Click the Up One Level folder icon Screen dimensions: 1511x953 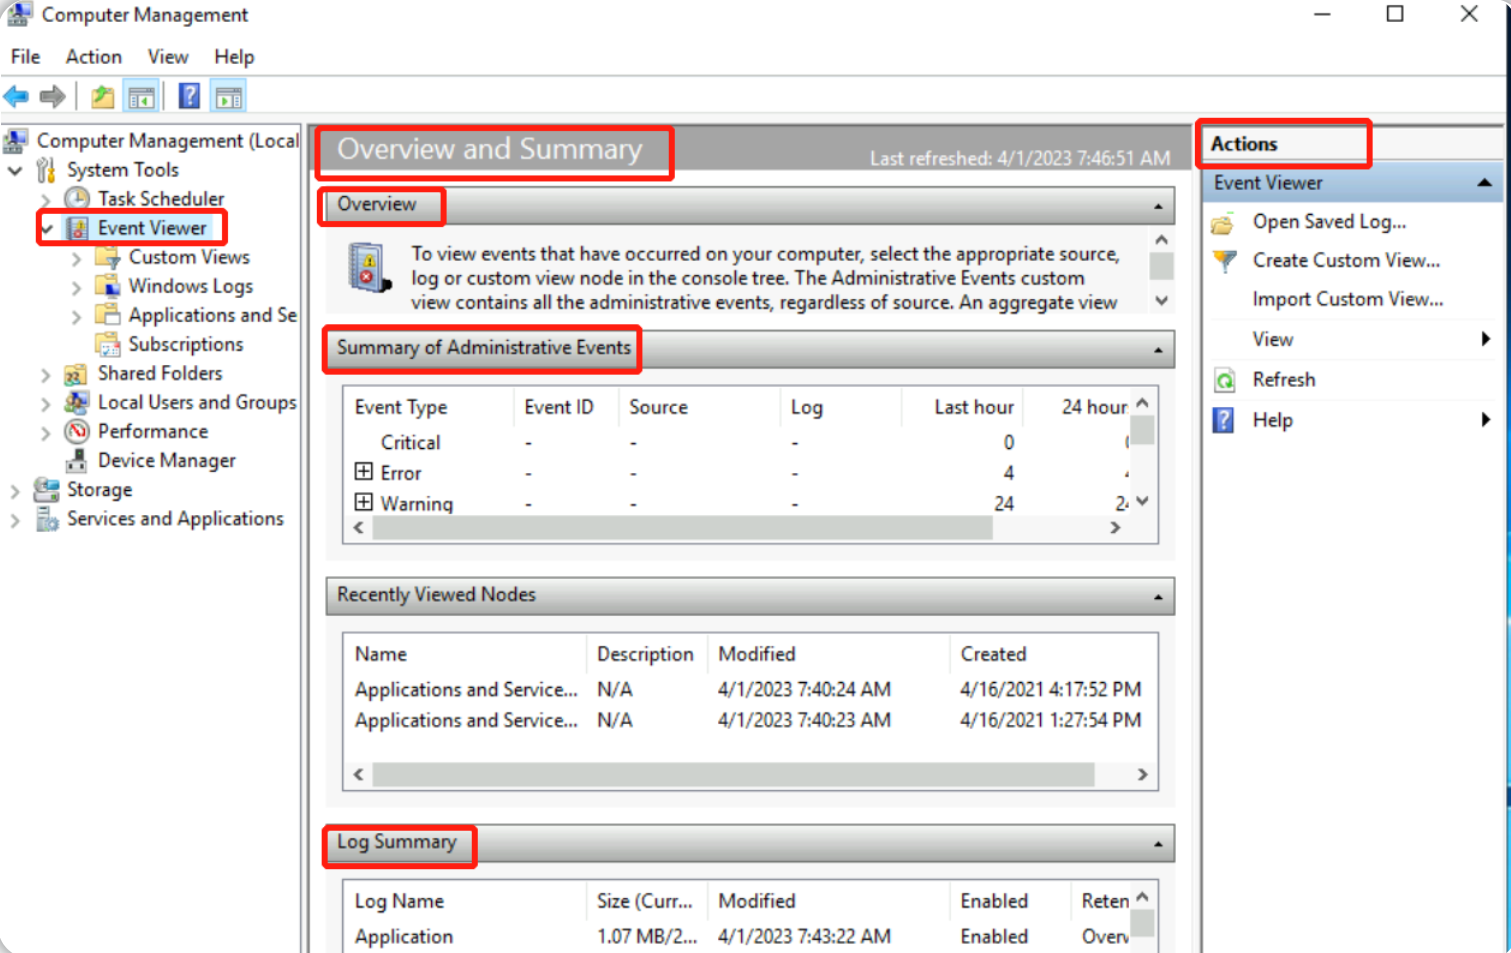(x=102, y=97)
